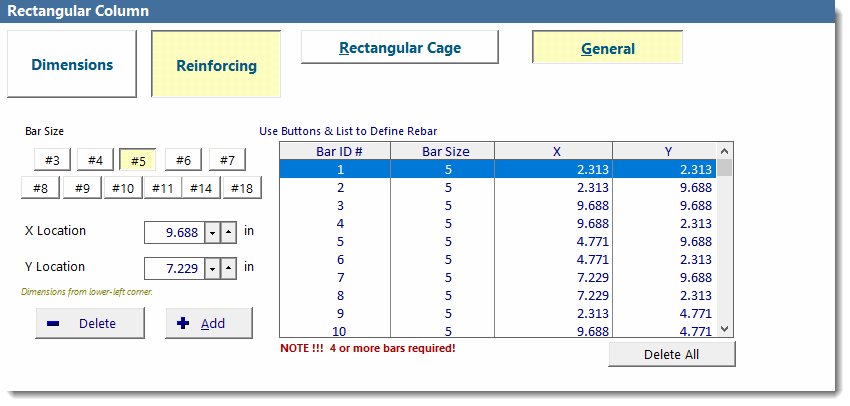Open the Reinforcing tab
Viewport: 850px width, 406px height.
(x=216, y=66)
